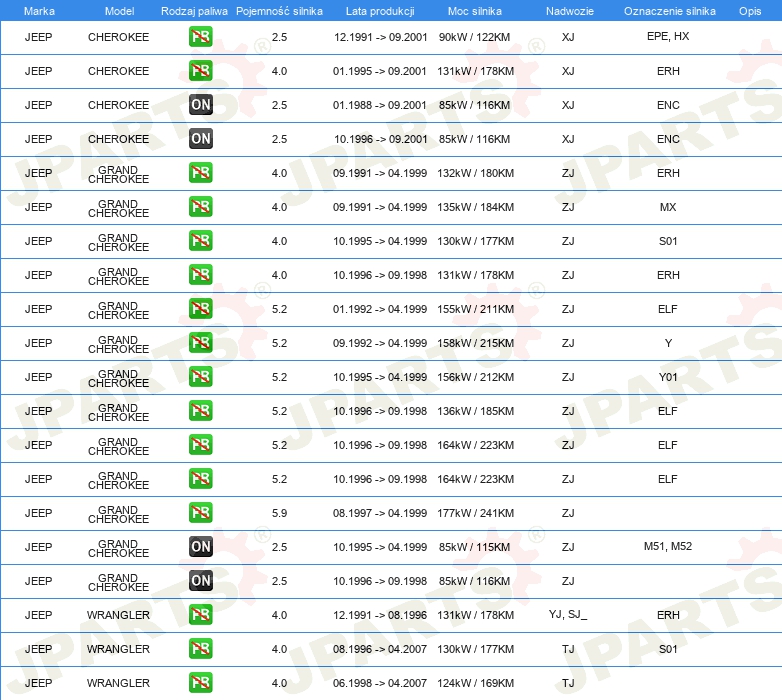Click petrol icon in 241KM Grand Cherokee row
Image resolution: width=782 pixels, height=700 pixels.
[200, 513]
